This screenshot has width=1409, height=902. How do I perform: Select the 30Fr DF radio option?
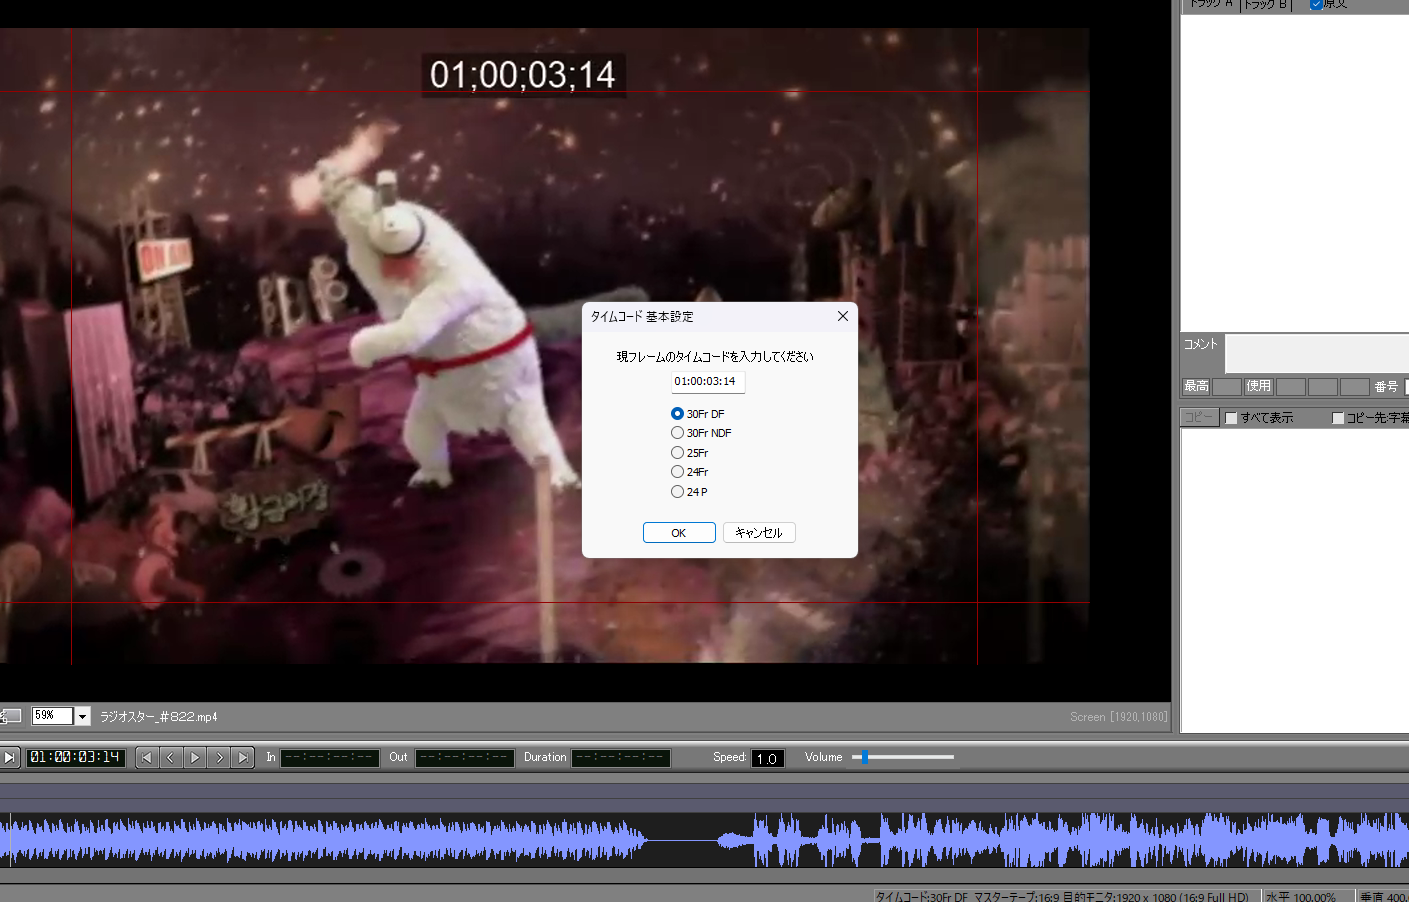pyautogui.click(x=677, y=414)
